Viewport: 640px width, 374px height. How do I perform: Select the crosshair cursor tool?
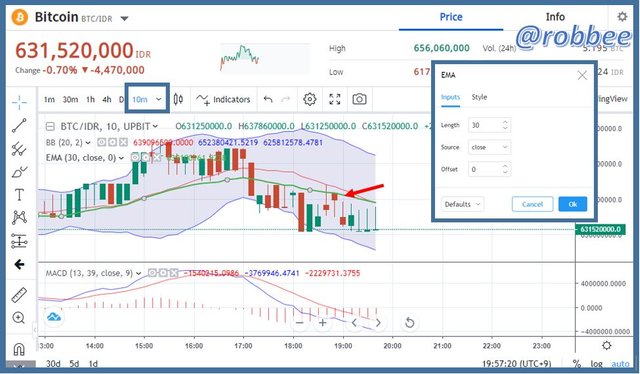19,102
